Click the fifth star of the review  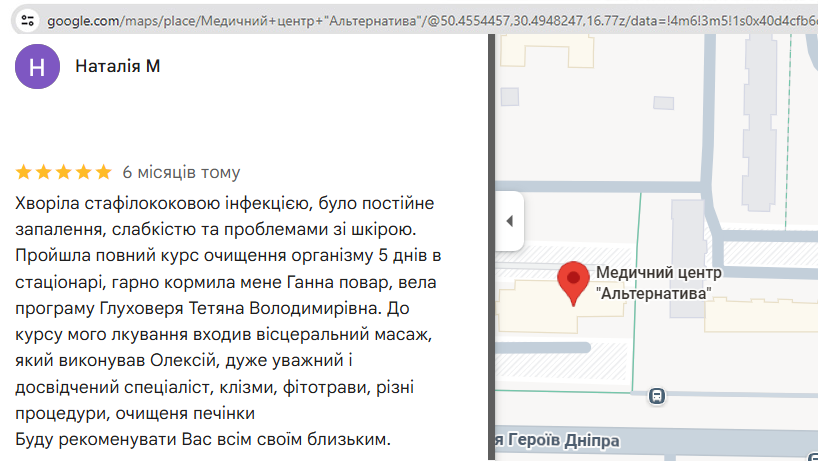coord(104,172)
